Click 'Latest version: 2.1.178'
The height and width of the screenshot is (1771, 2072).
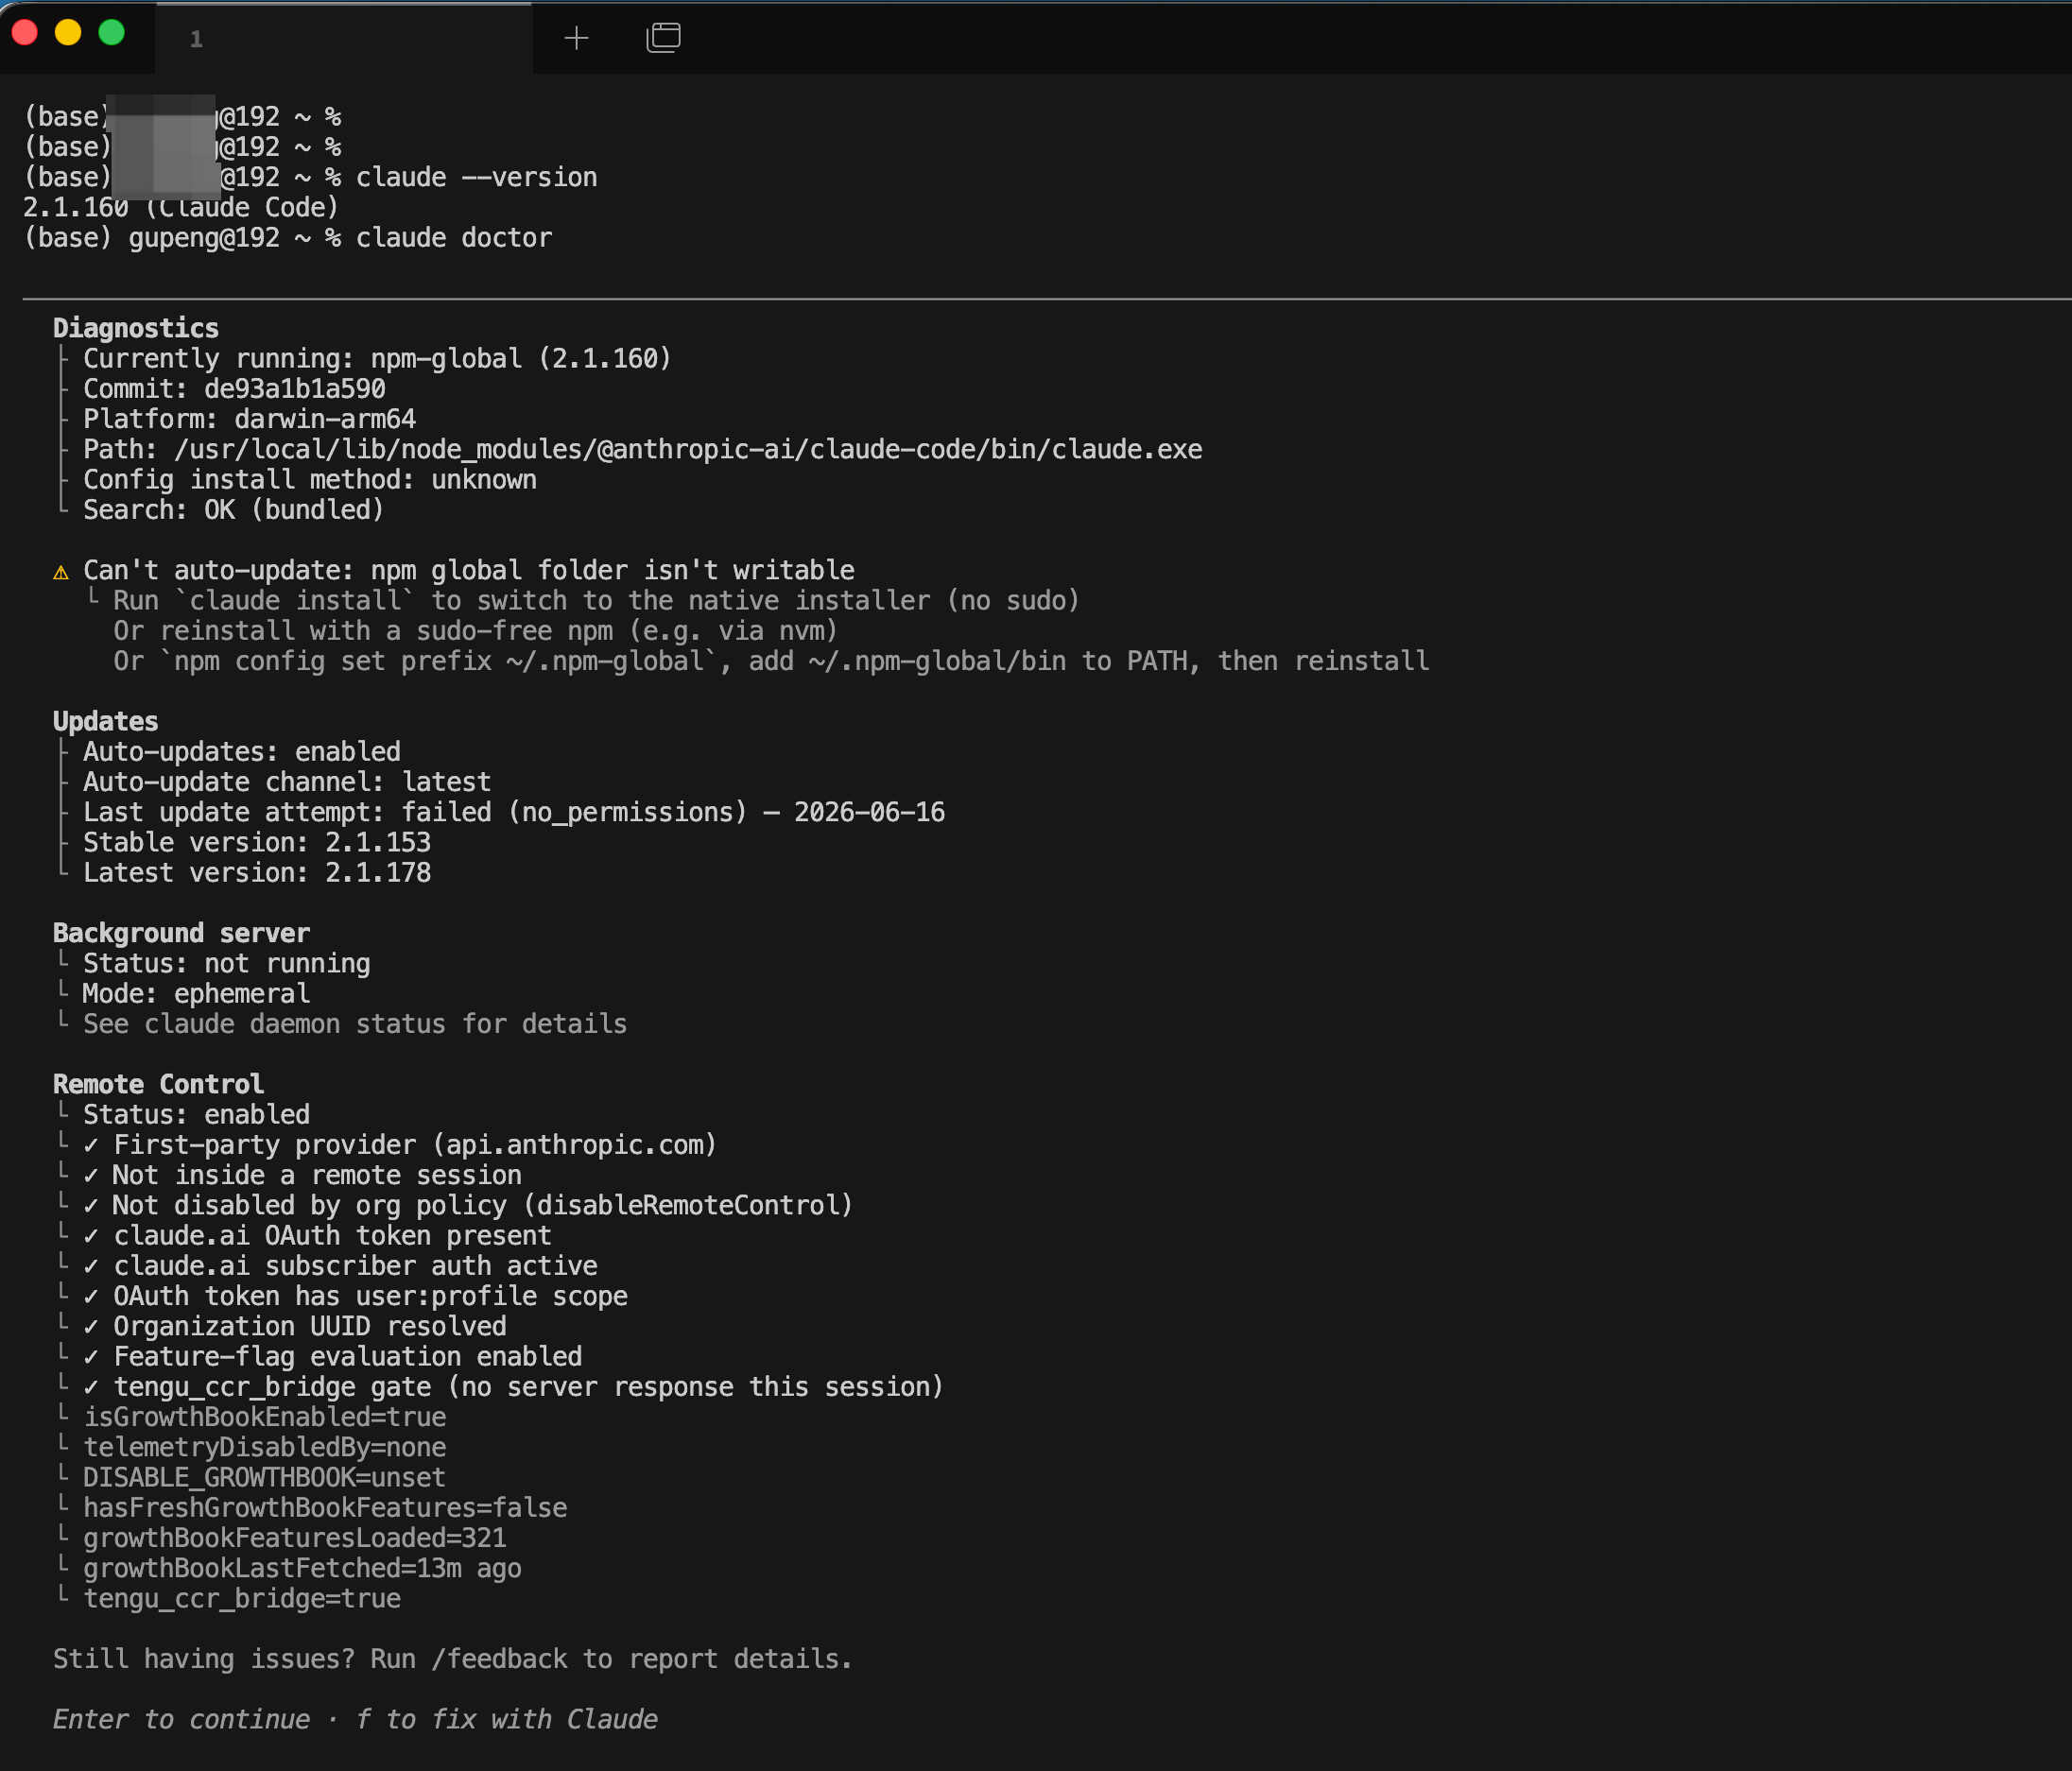click(x=257, y=873)
